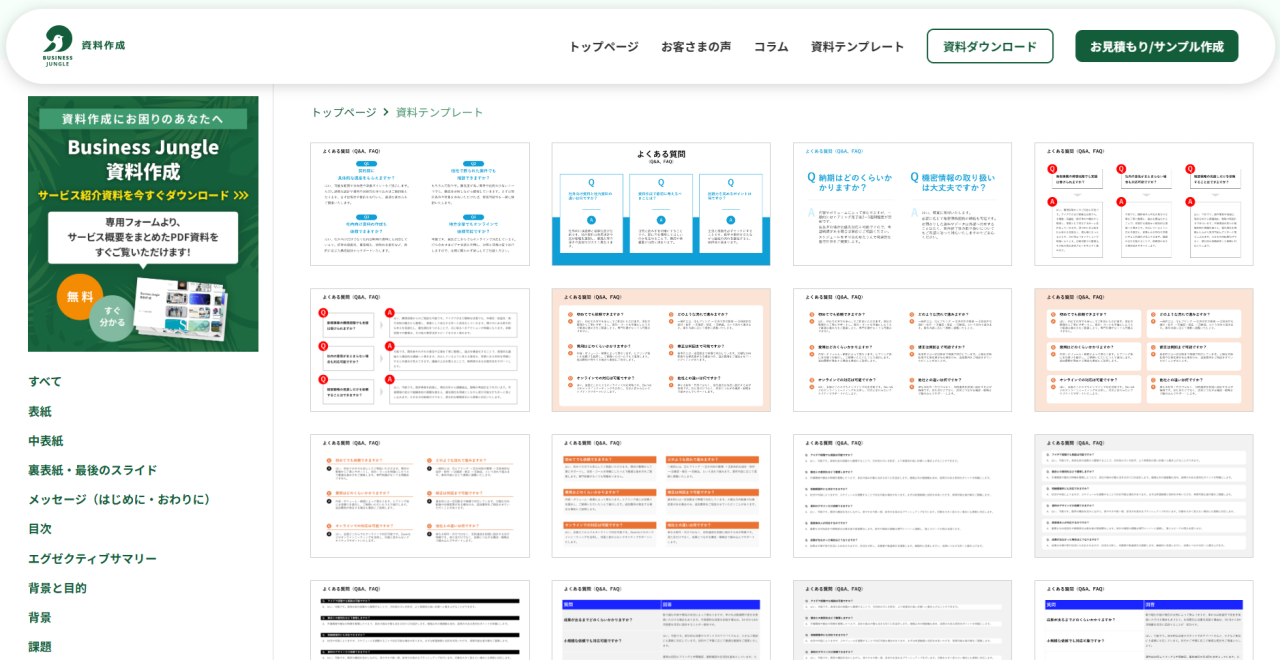Select the すべて category in sidebar
1280x660 pixels.
tap(45, 381)
